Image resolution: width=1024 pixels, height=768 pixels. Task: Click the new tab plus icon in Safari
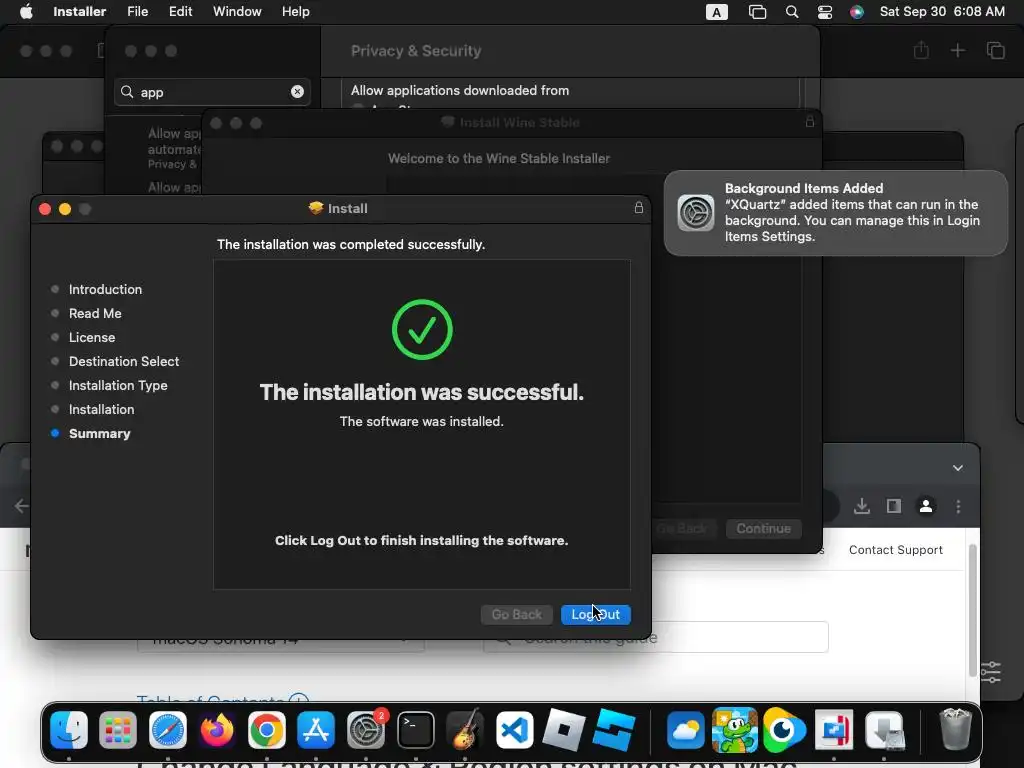tap(957, 50)
